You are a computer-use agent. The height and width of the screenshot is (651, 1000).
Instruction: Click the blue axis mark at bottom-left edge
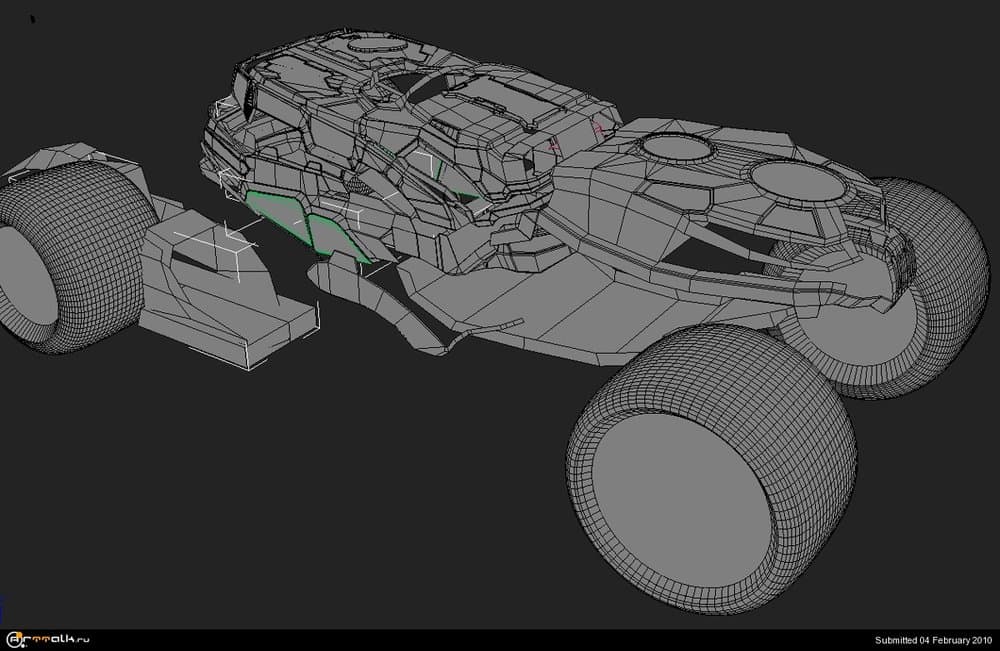click(x=4, y=612)
